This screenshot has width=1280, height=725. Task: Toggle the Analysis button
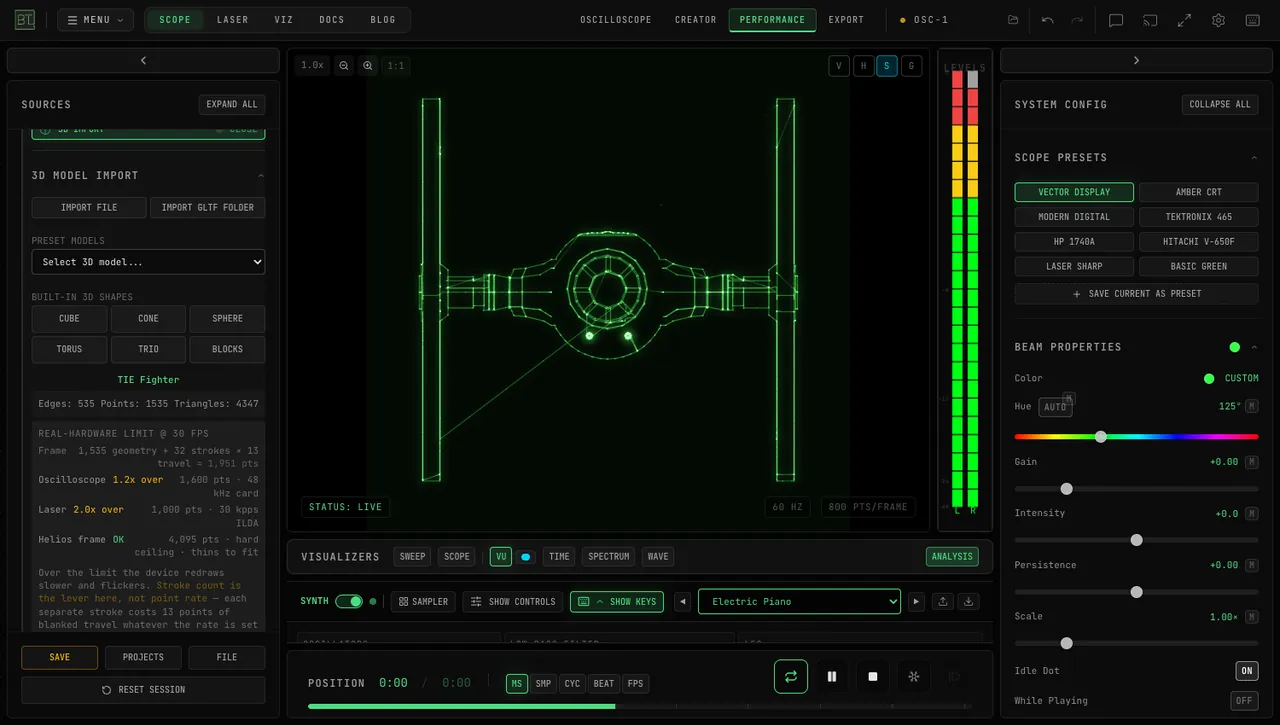pyautogui.click(x=952, y=557)
